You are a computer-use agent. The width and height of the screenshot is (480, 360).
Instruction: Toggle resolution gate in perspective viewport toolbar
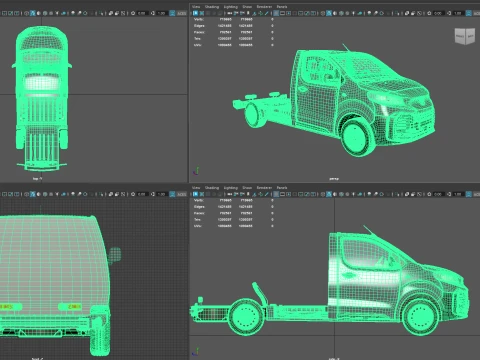click(x=288, y=13)
